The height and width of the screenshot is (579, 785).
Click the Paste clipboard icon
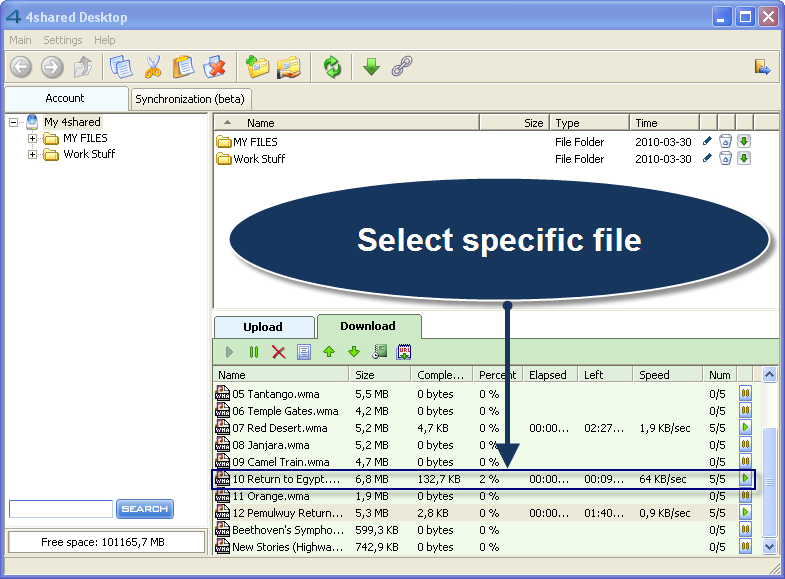click(183, 67)
